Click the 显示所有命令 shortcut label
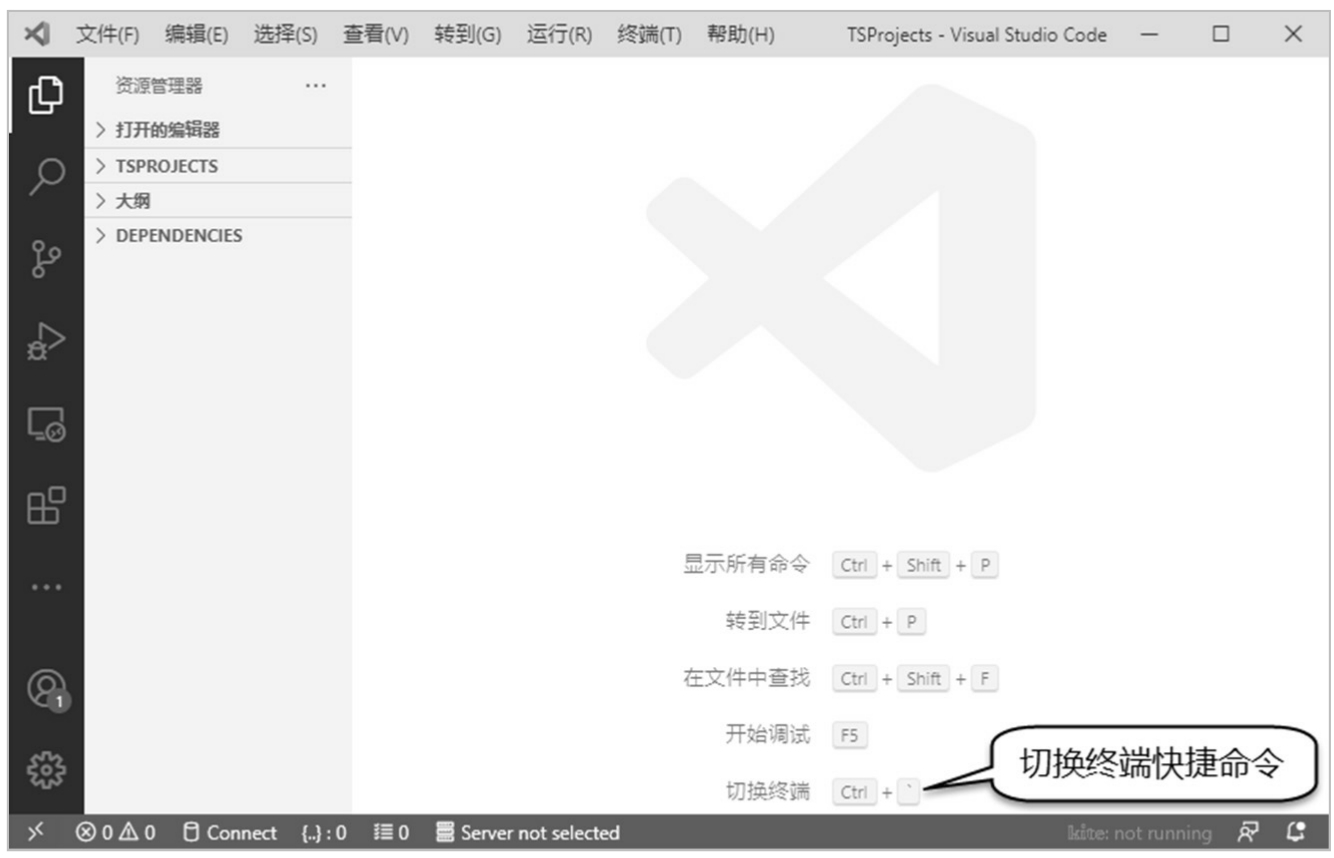The image size is (1334, 858). pos(746,564)
